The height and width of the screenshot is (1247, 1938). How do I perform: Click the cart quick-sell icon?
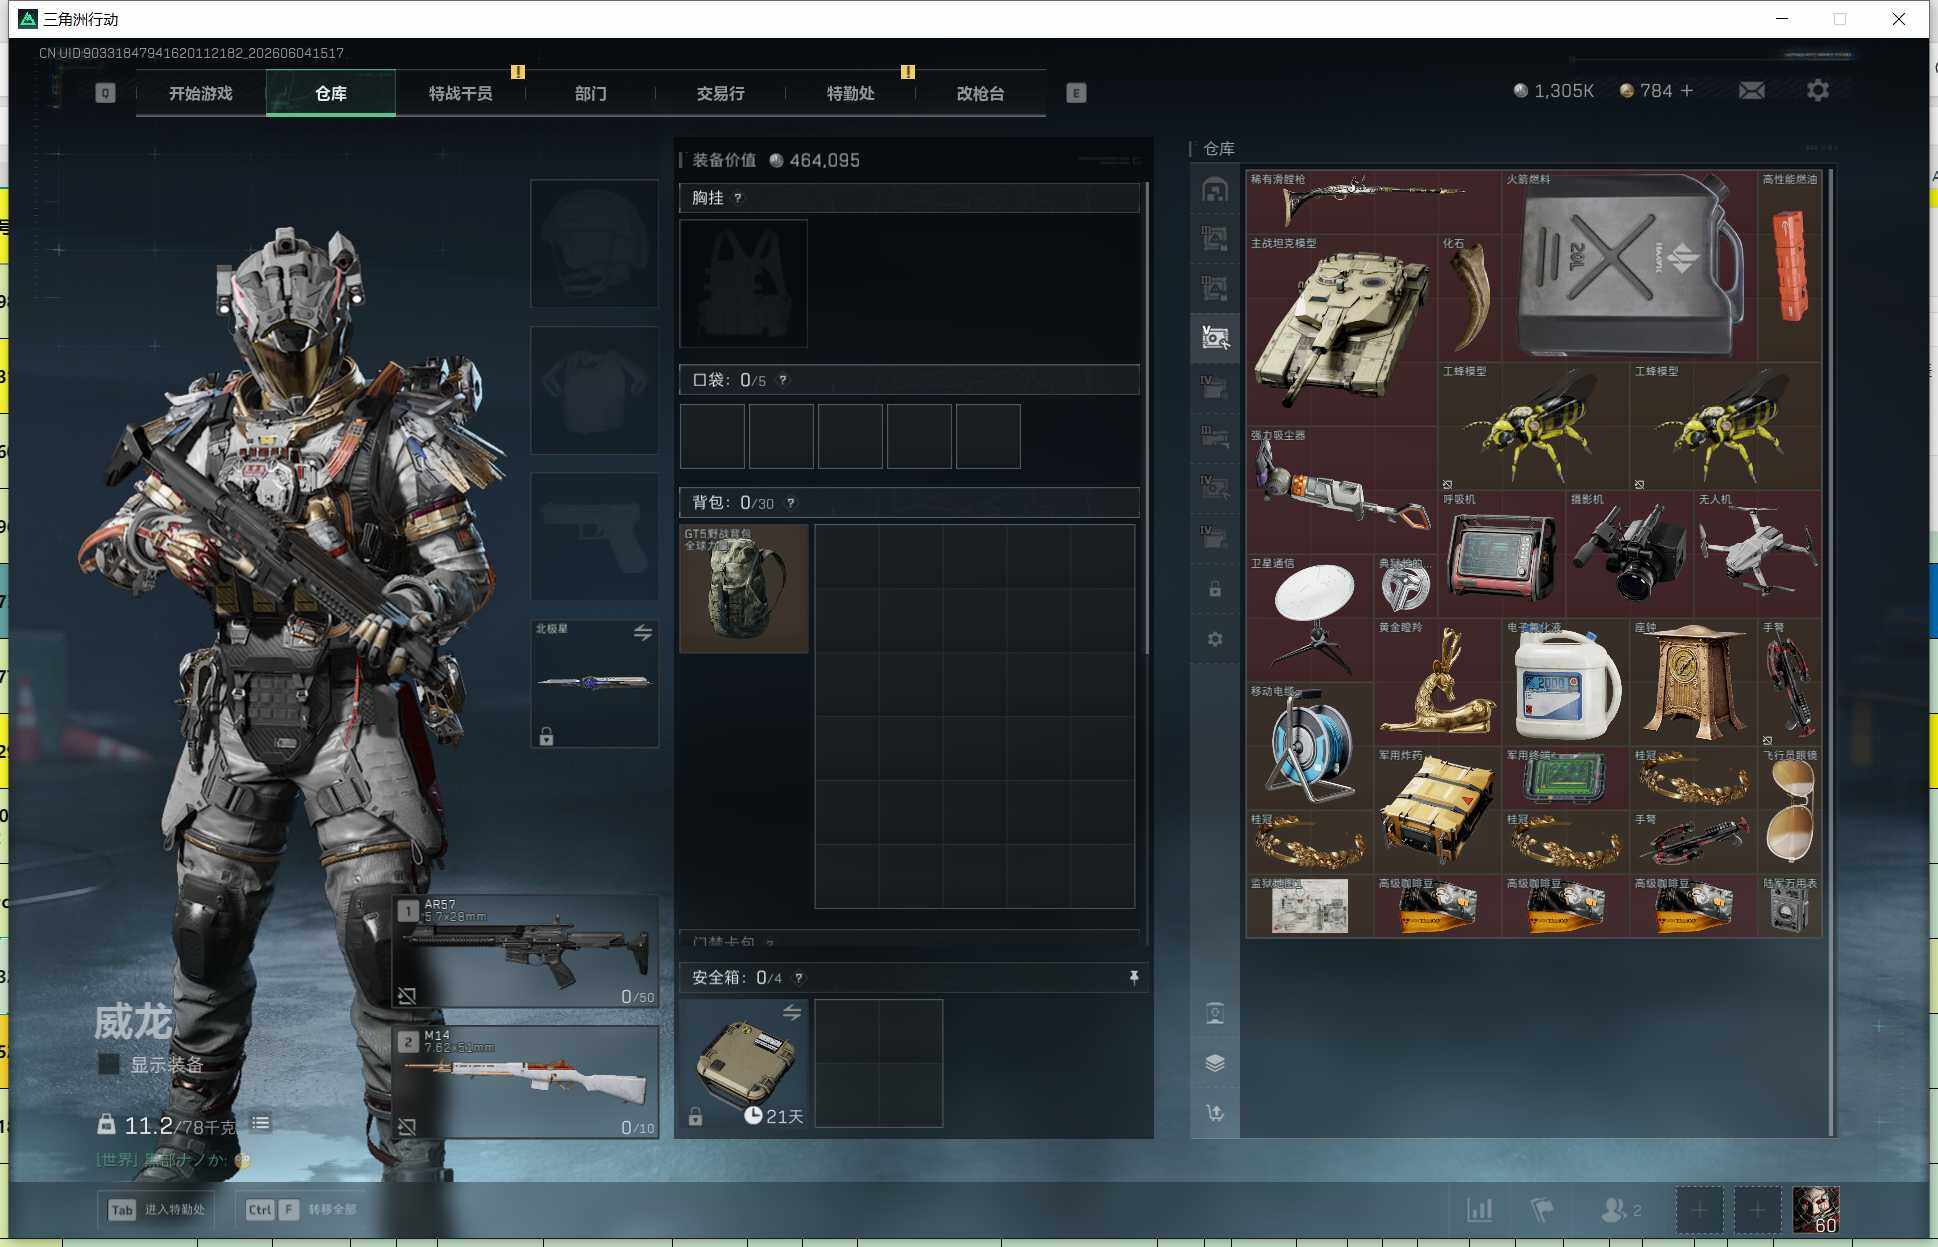(x=1215, y=1113)
